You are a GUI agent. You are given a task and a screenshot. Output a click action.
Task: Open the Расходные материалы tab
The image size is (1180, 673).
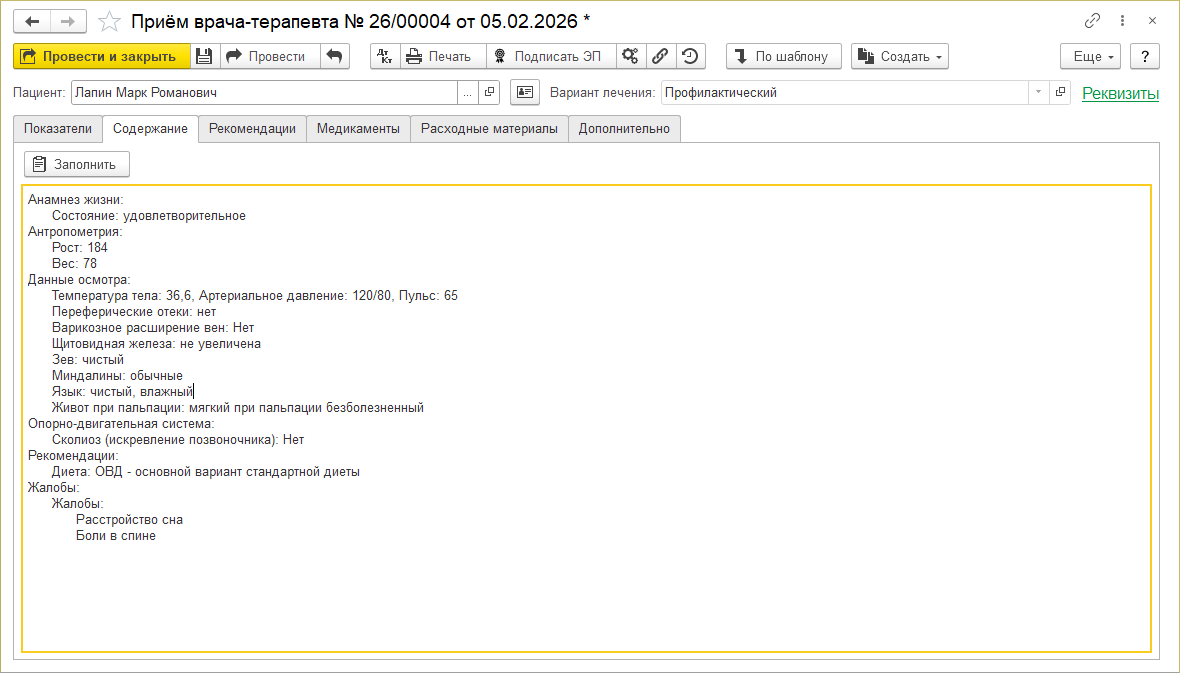(489, 129)
